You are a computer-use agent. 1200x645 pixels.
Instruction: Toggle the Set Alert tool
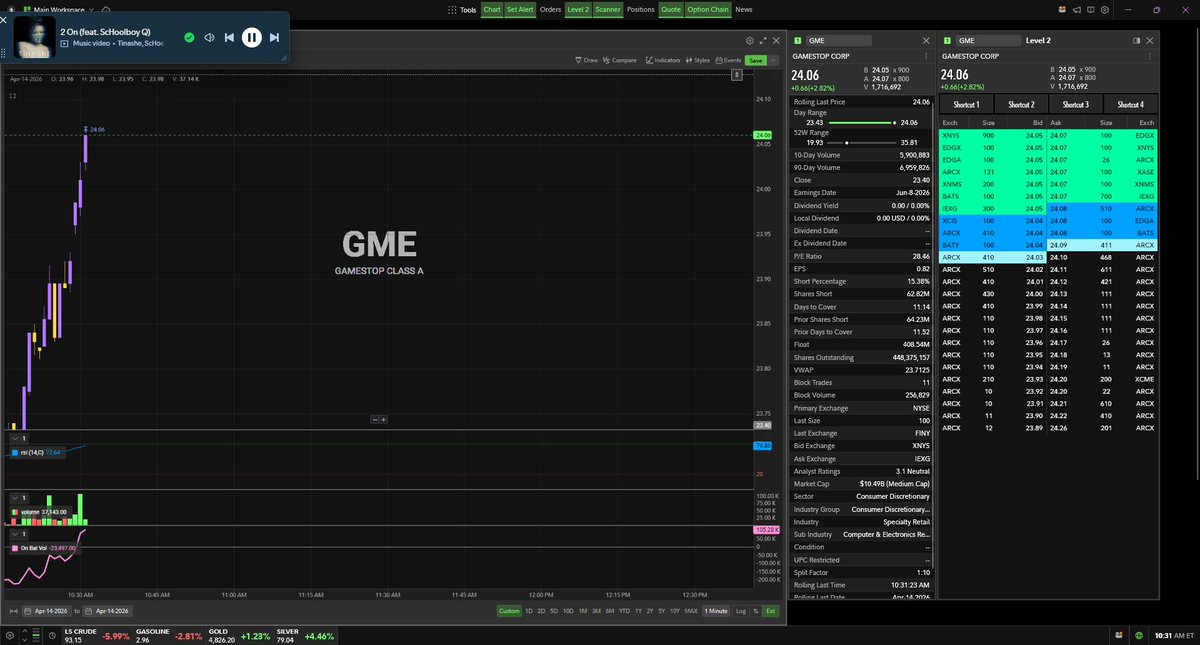coord(520,9)
